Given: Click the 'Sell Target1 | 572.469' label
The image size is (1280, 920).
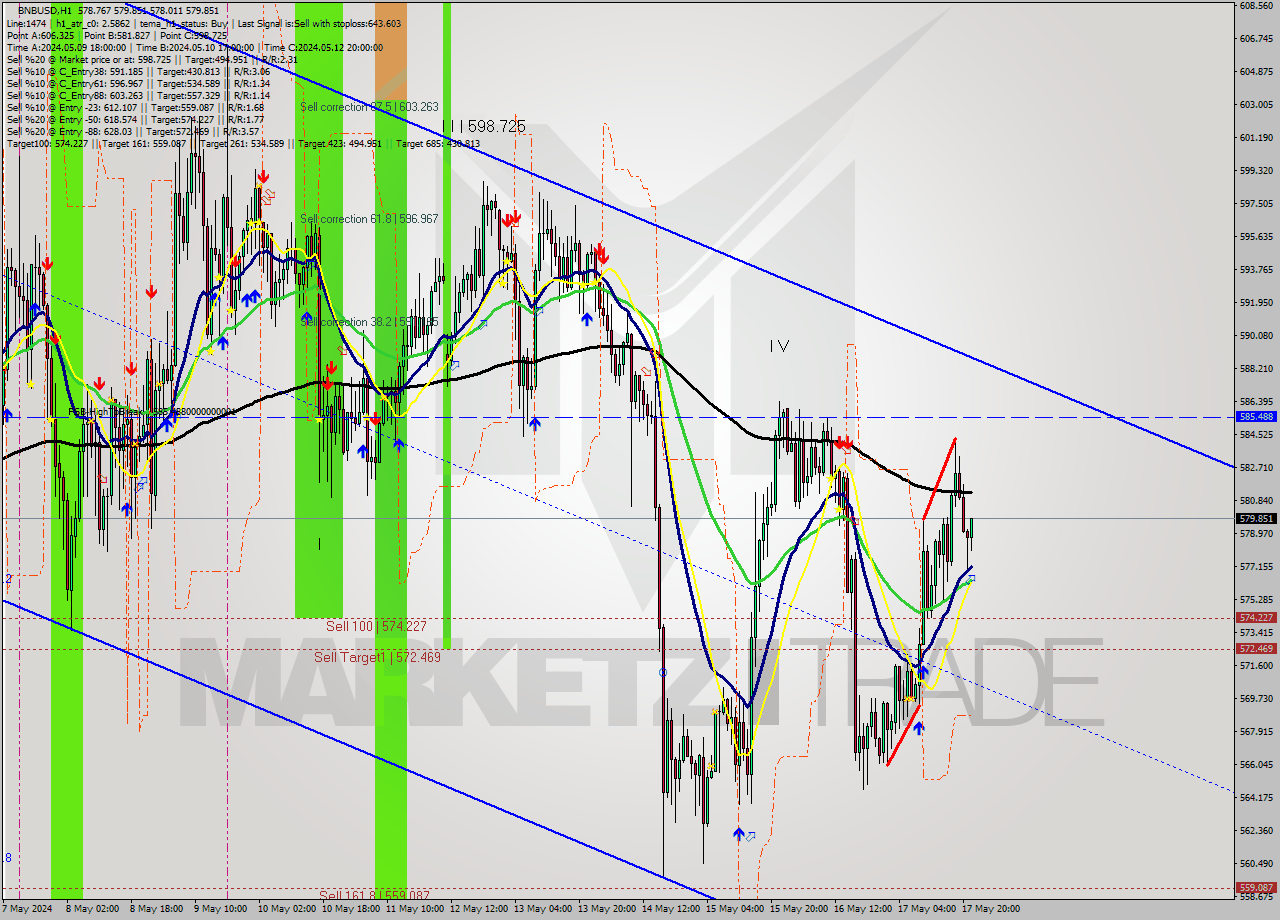Looking at the screenshot, I should [x=377, y=657].
